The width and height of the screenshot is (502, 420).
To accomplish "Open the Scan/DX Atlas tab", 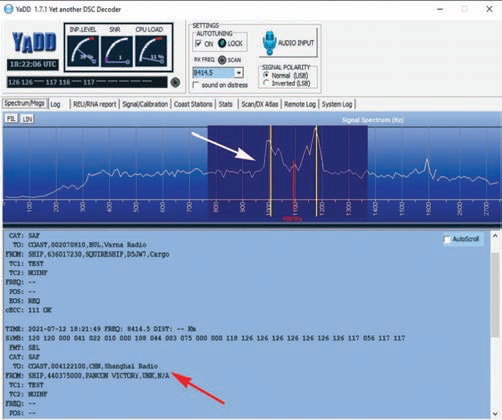I will (260, 104).
